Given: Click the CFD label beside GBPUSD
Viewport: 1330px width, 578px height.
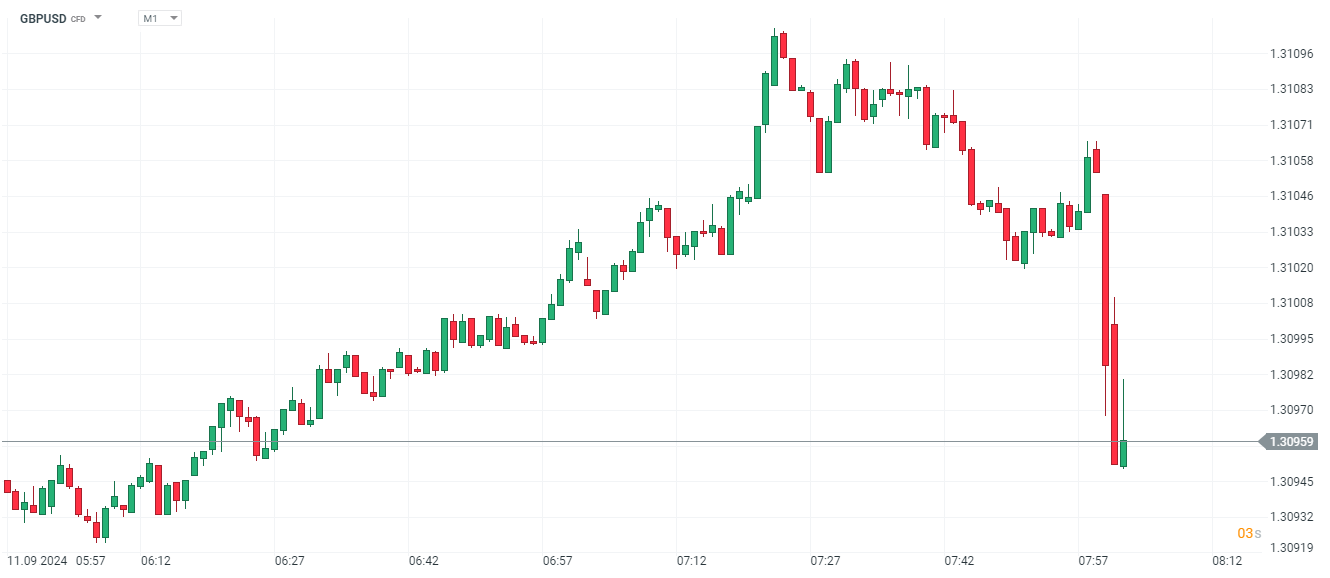Looking at the screenshot, I should [x=78, y=19].
